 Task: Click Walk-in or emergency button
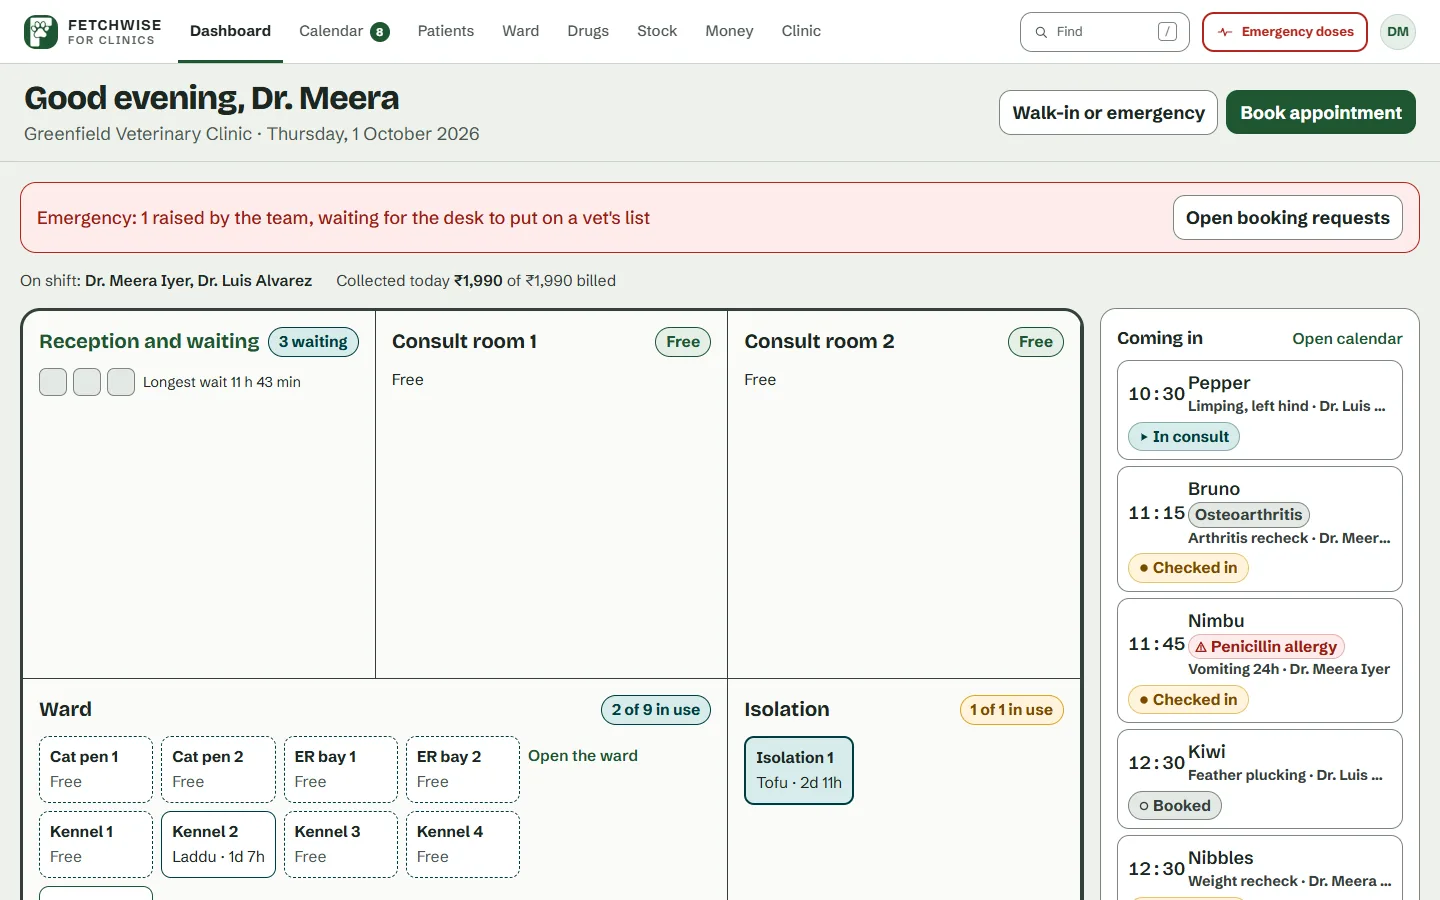click(1108, 112)
